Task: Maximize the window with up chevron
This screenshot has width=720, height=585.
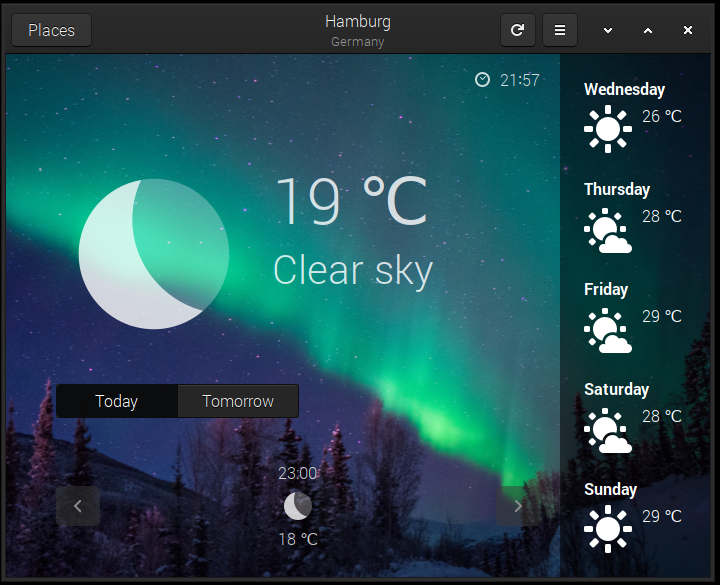Action: [648, 30]
